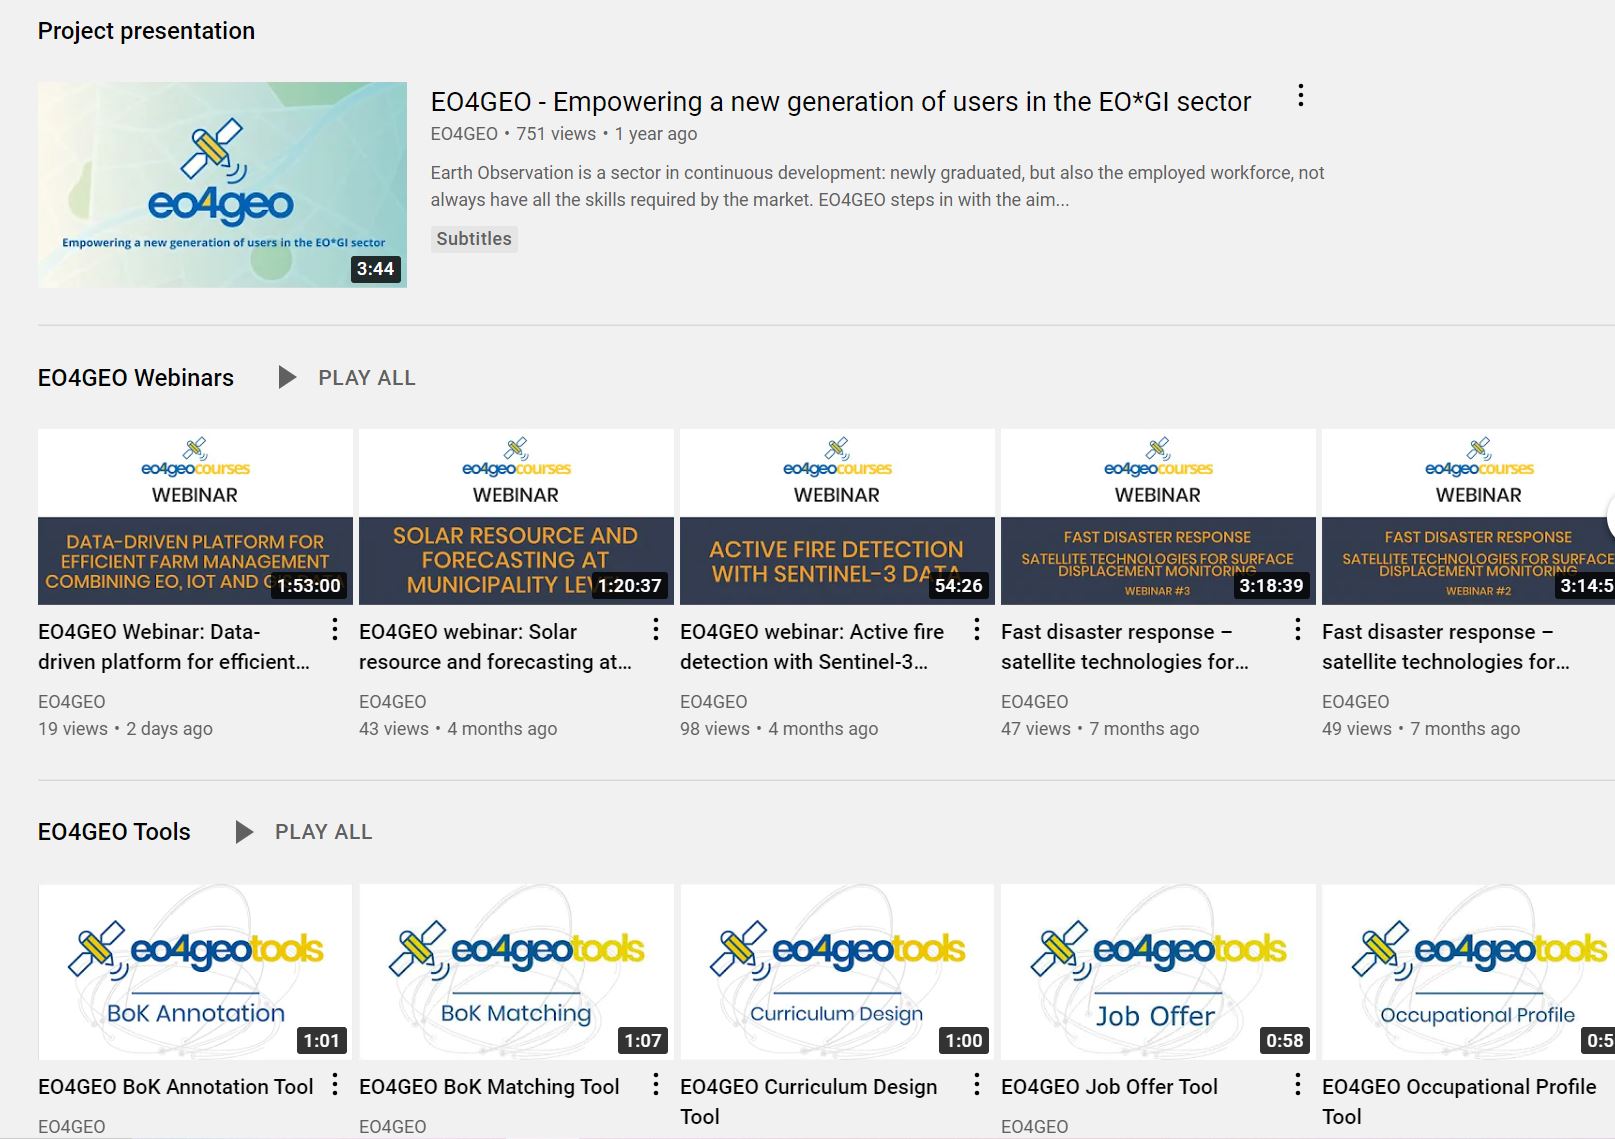
Task: Click EO4GEO channel under BoK Matching Tool
Action: [x=393, y=1127]
